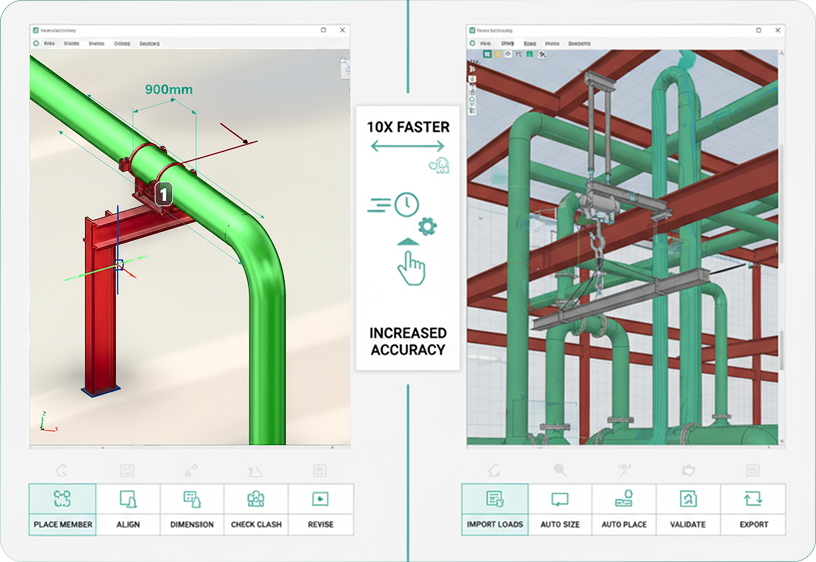Screen dimensions: 816x562
Task: Open first menu in left window menu bar
Action: coord(49,44)
